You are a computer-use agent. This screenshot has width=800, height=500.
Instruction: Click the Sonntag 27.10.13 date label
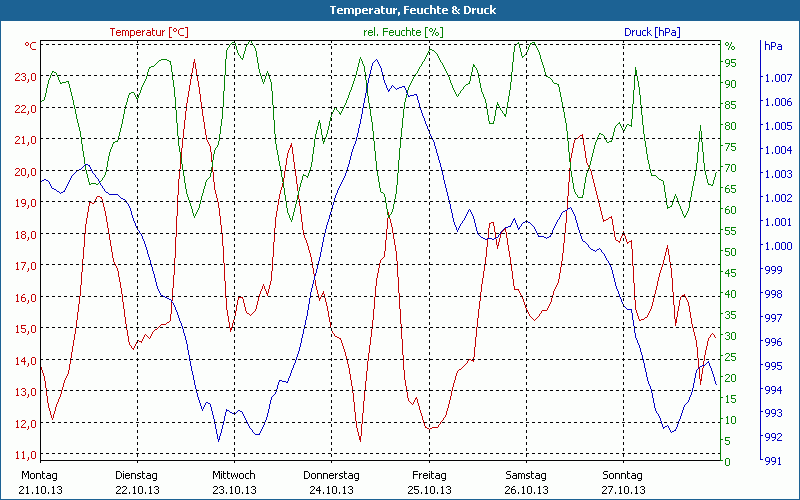[623, 482]
